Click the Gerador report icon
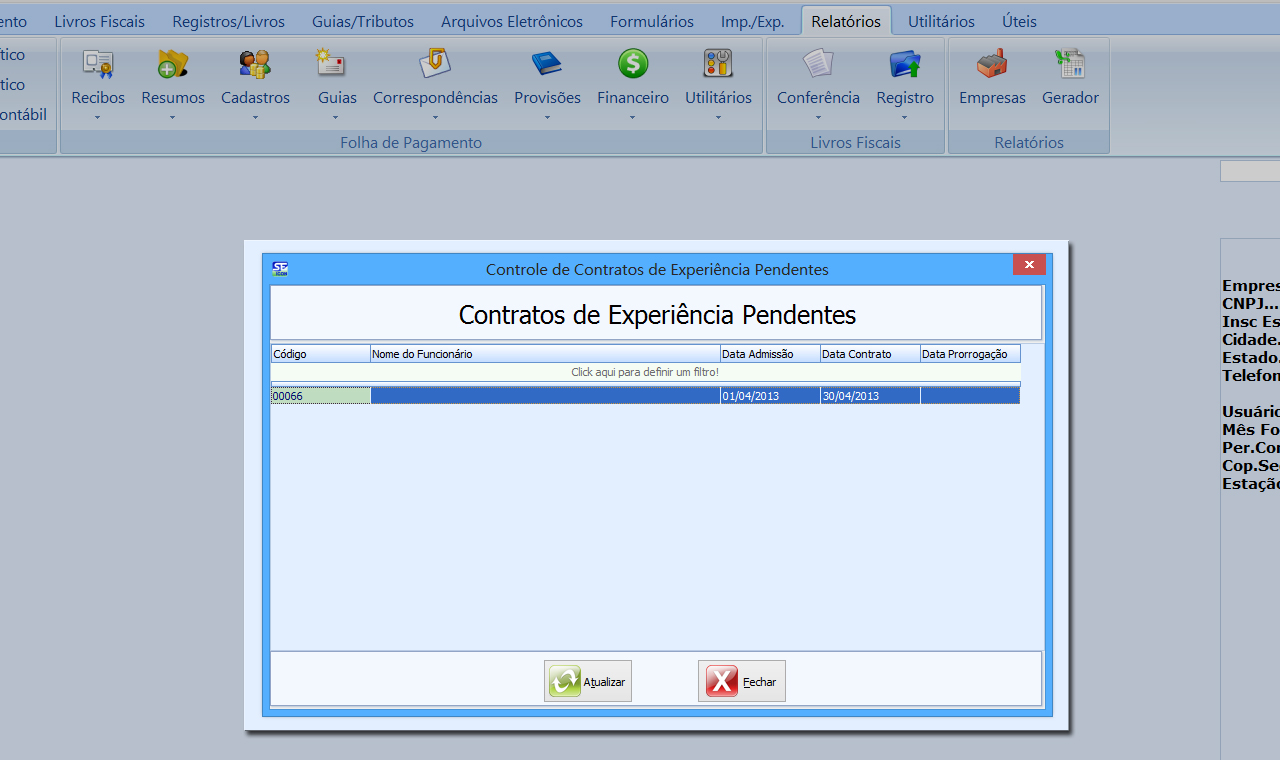The height and width of the screenshot is (760, 1280). [x=1070, y=65]
